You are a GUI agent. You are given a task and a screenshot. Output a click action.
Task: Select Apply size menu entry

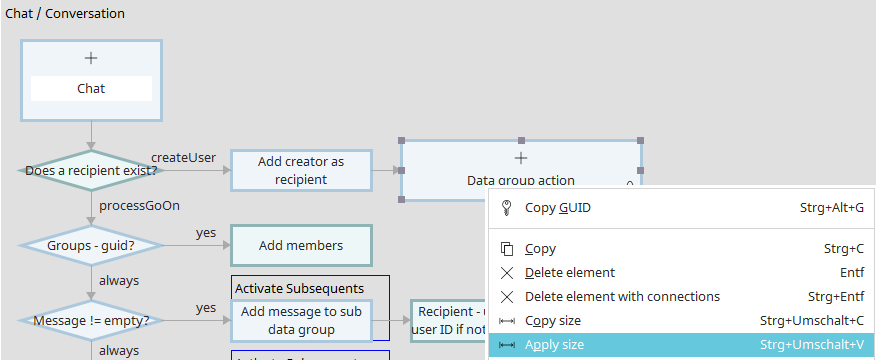pos(682,345)
